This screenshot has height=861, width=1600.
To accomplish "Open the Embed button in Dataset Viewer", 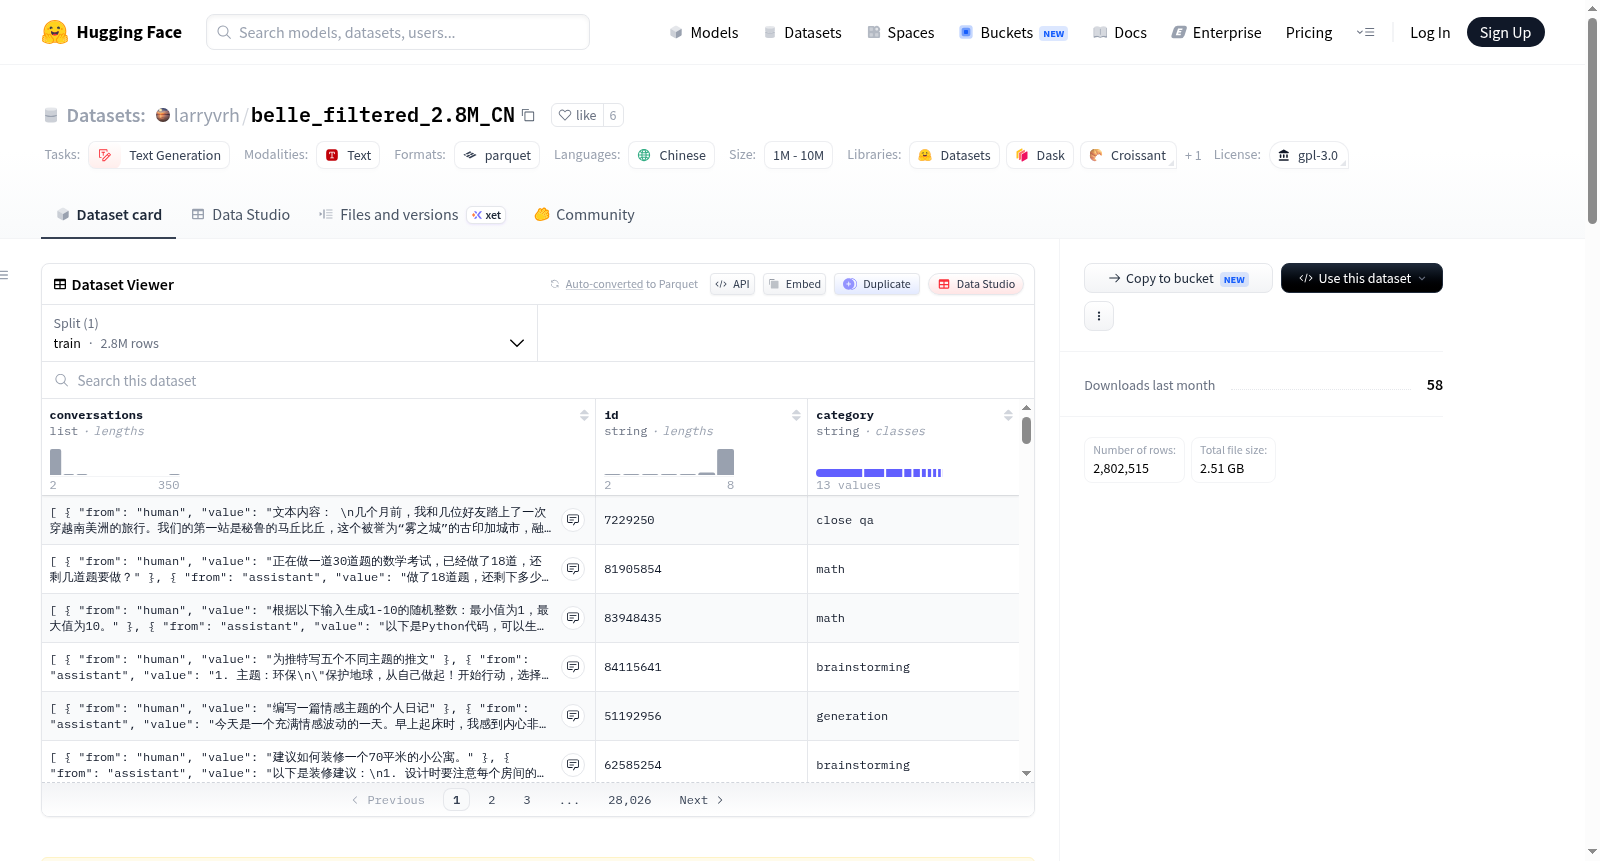I will coord(795,284).
